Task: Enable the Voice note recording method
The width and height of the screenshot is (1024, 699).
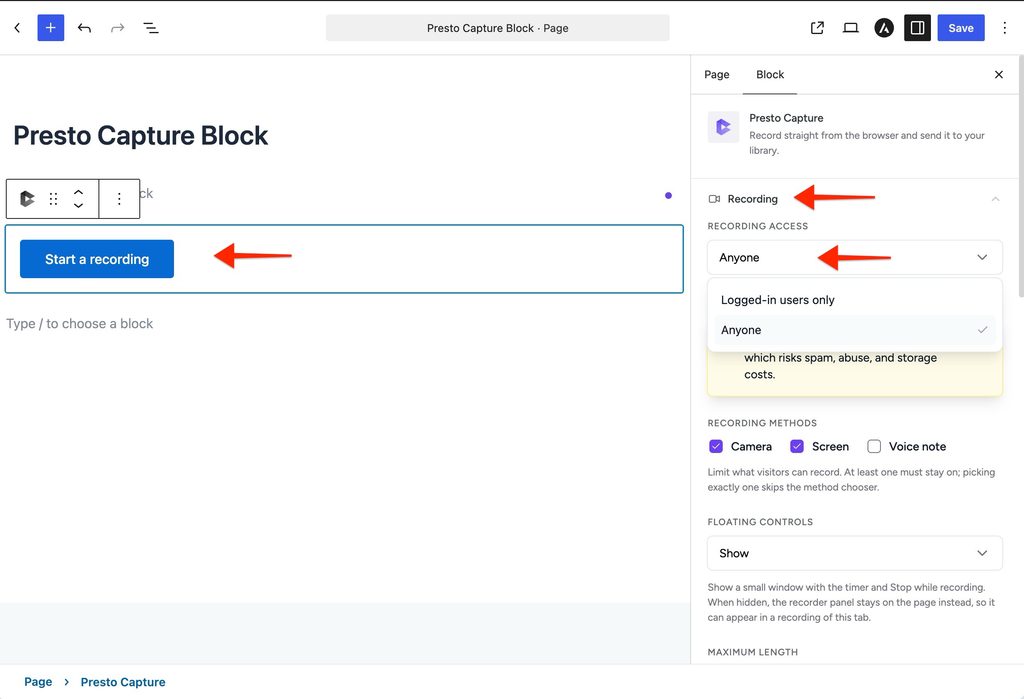Action: coord(874,446)
